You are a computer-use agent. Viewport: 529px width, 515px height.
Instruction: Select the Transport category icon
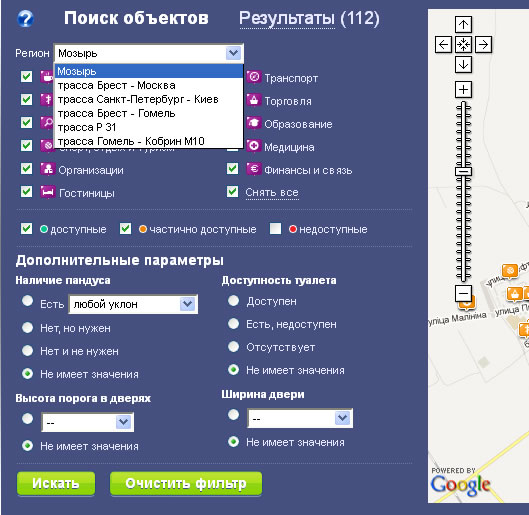[x=254, y=77]
